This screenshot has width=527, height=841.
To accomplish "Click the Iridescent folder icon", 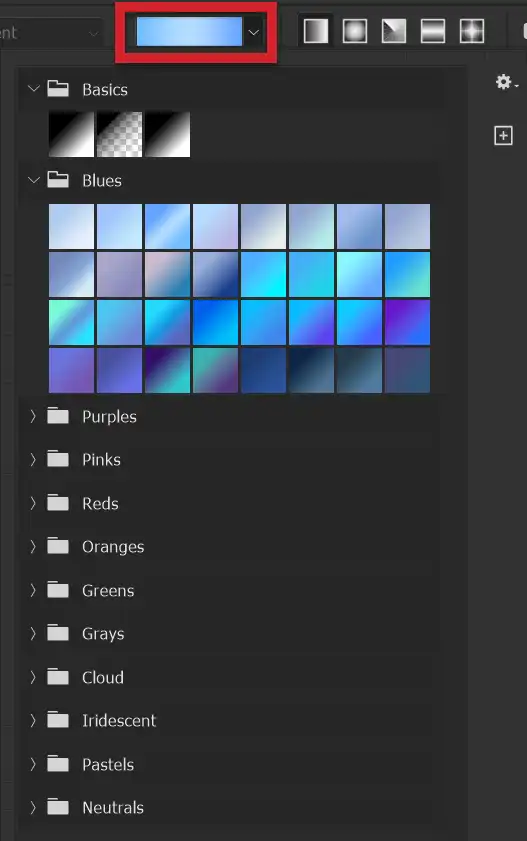I will (x=58, y=720).
